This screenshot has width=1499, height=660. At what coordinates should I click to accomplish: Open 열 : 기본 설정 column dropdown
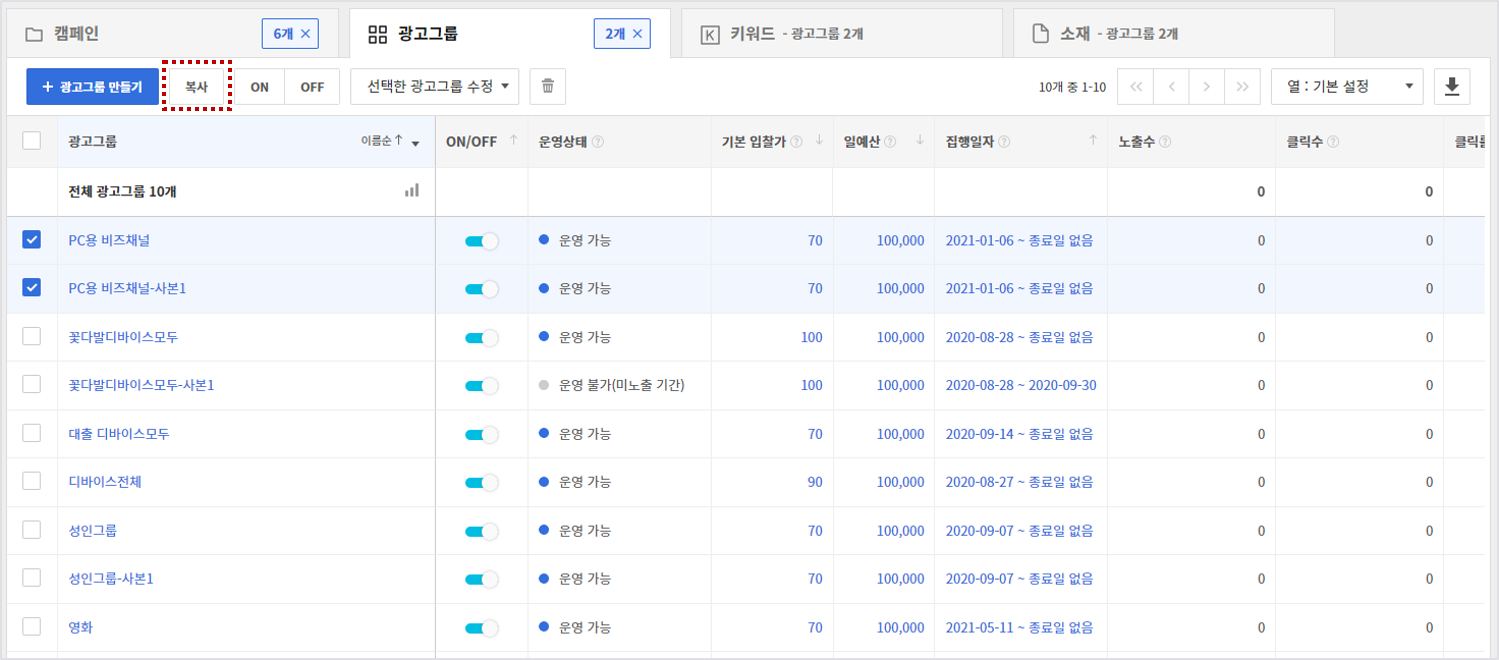[x=1347, y=87]
